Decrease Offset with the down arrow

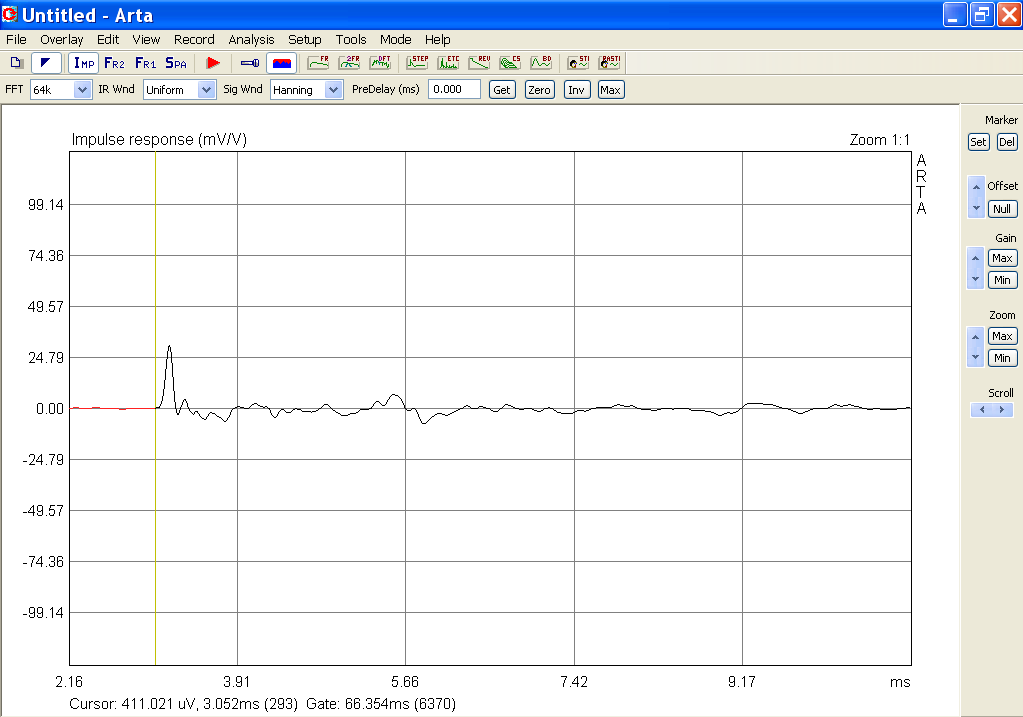pos(976,208)
